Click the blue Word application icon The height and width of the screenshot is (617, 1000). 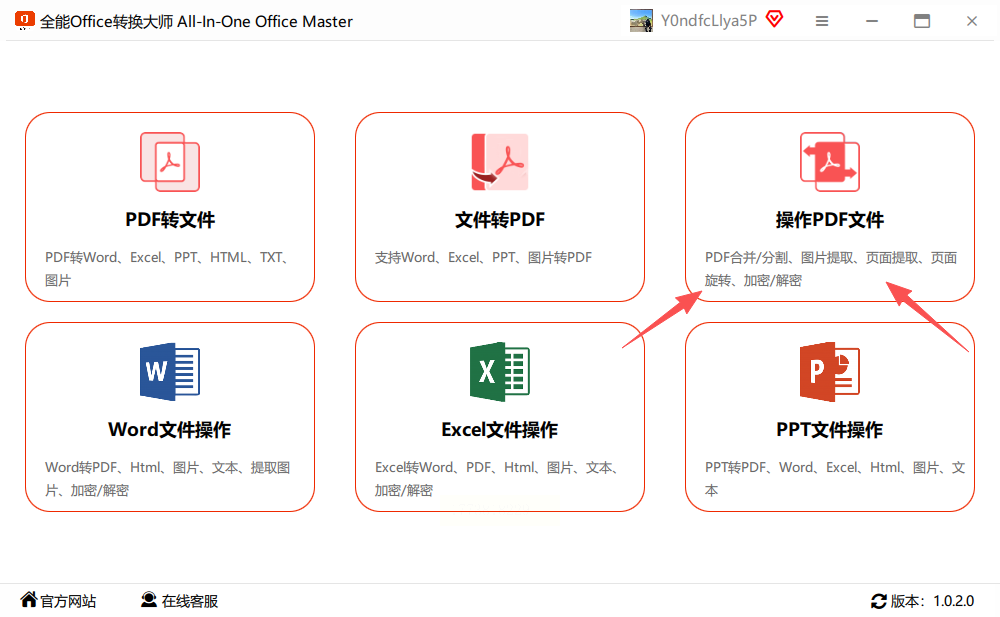pos(170,372)
